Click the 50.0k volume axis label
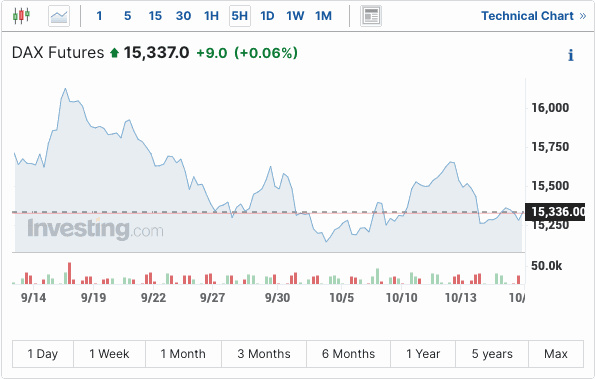595x379 pixels. click(x=546, y=266)
